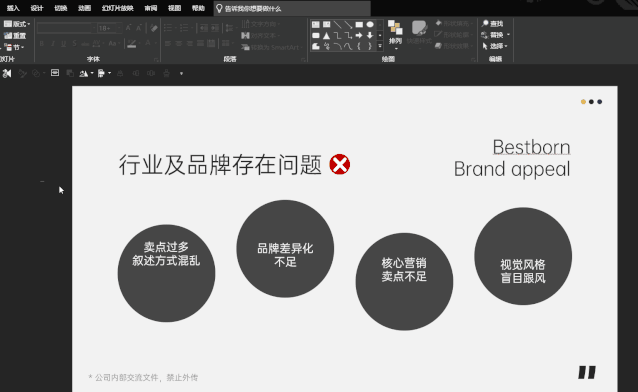
Task: Open the columns option icon
Action: [227, 43]
